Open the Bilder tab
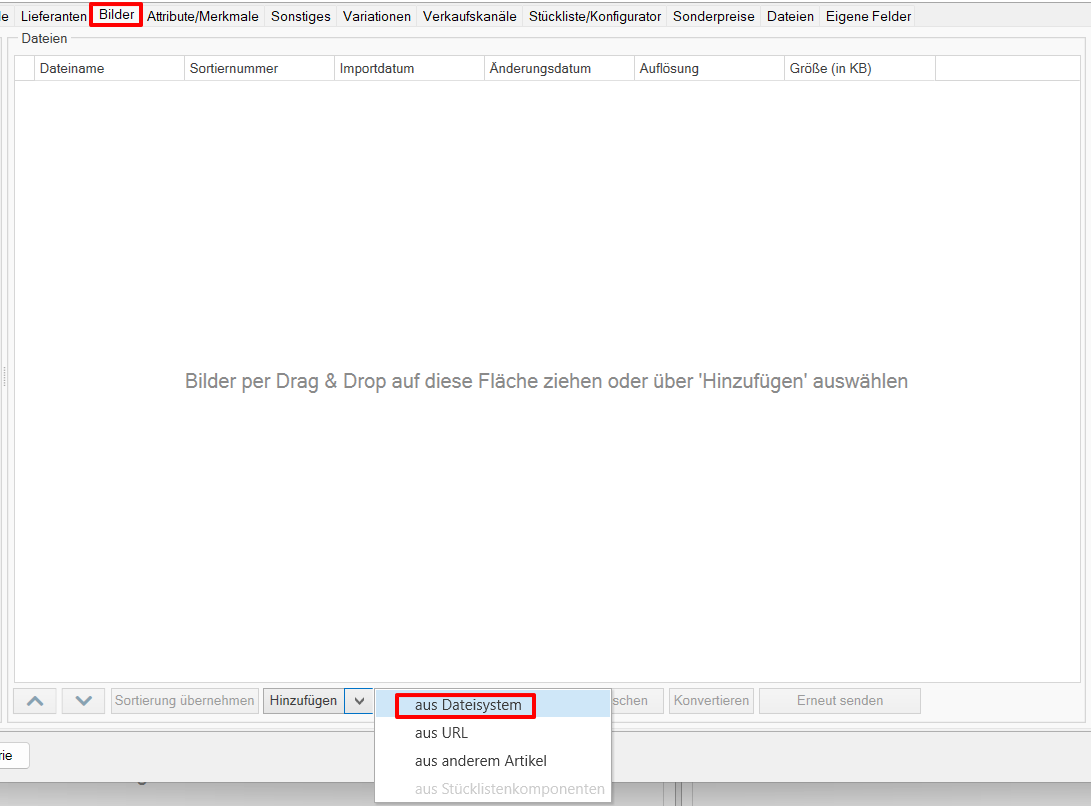The height and width of the screenshot is (806, 1091). (x=116, y=15)
